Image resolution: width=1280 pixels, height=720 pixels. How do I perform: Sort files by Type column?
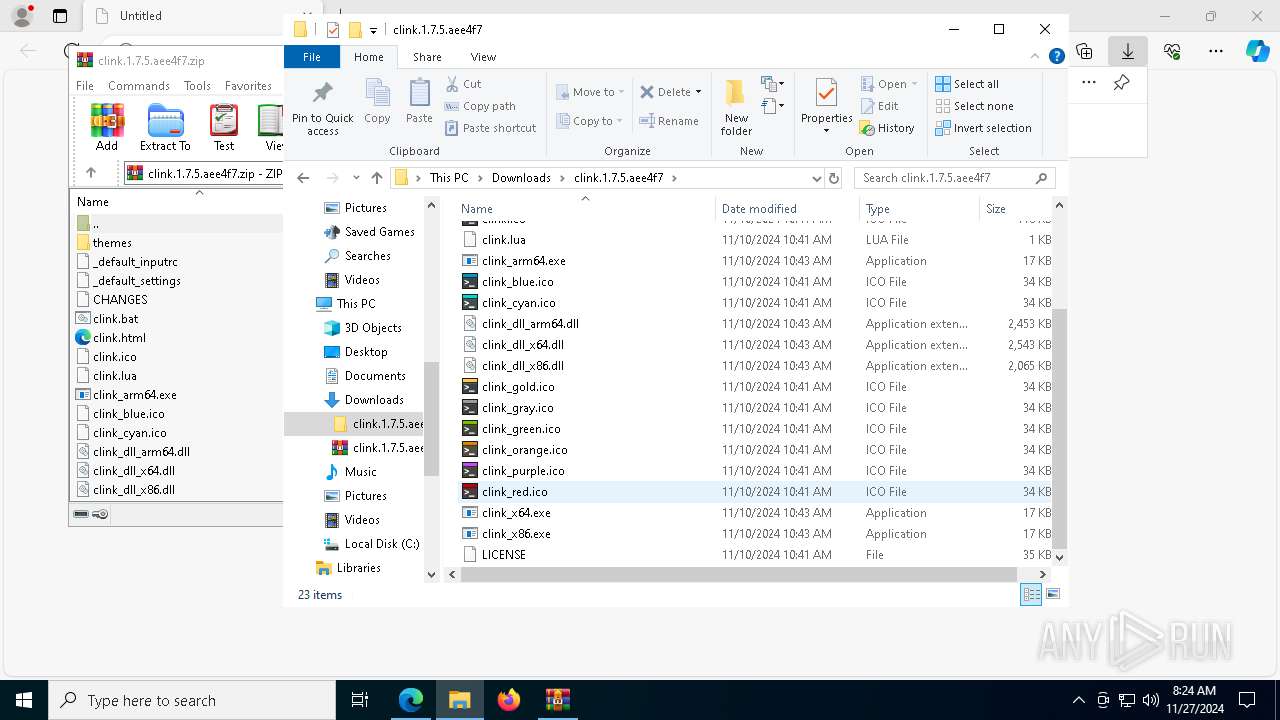pyautogui.click(x=918, y=209)
